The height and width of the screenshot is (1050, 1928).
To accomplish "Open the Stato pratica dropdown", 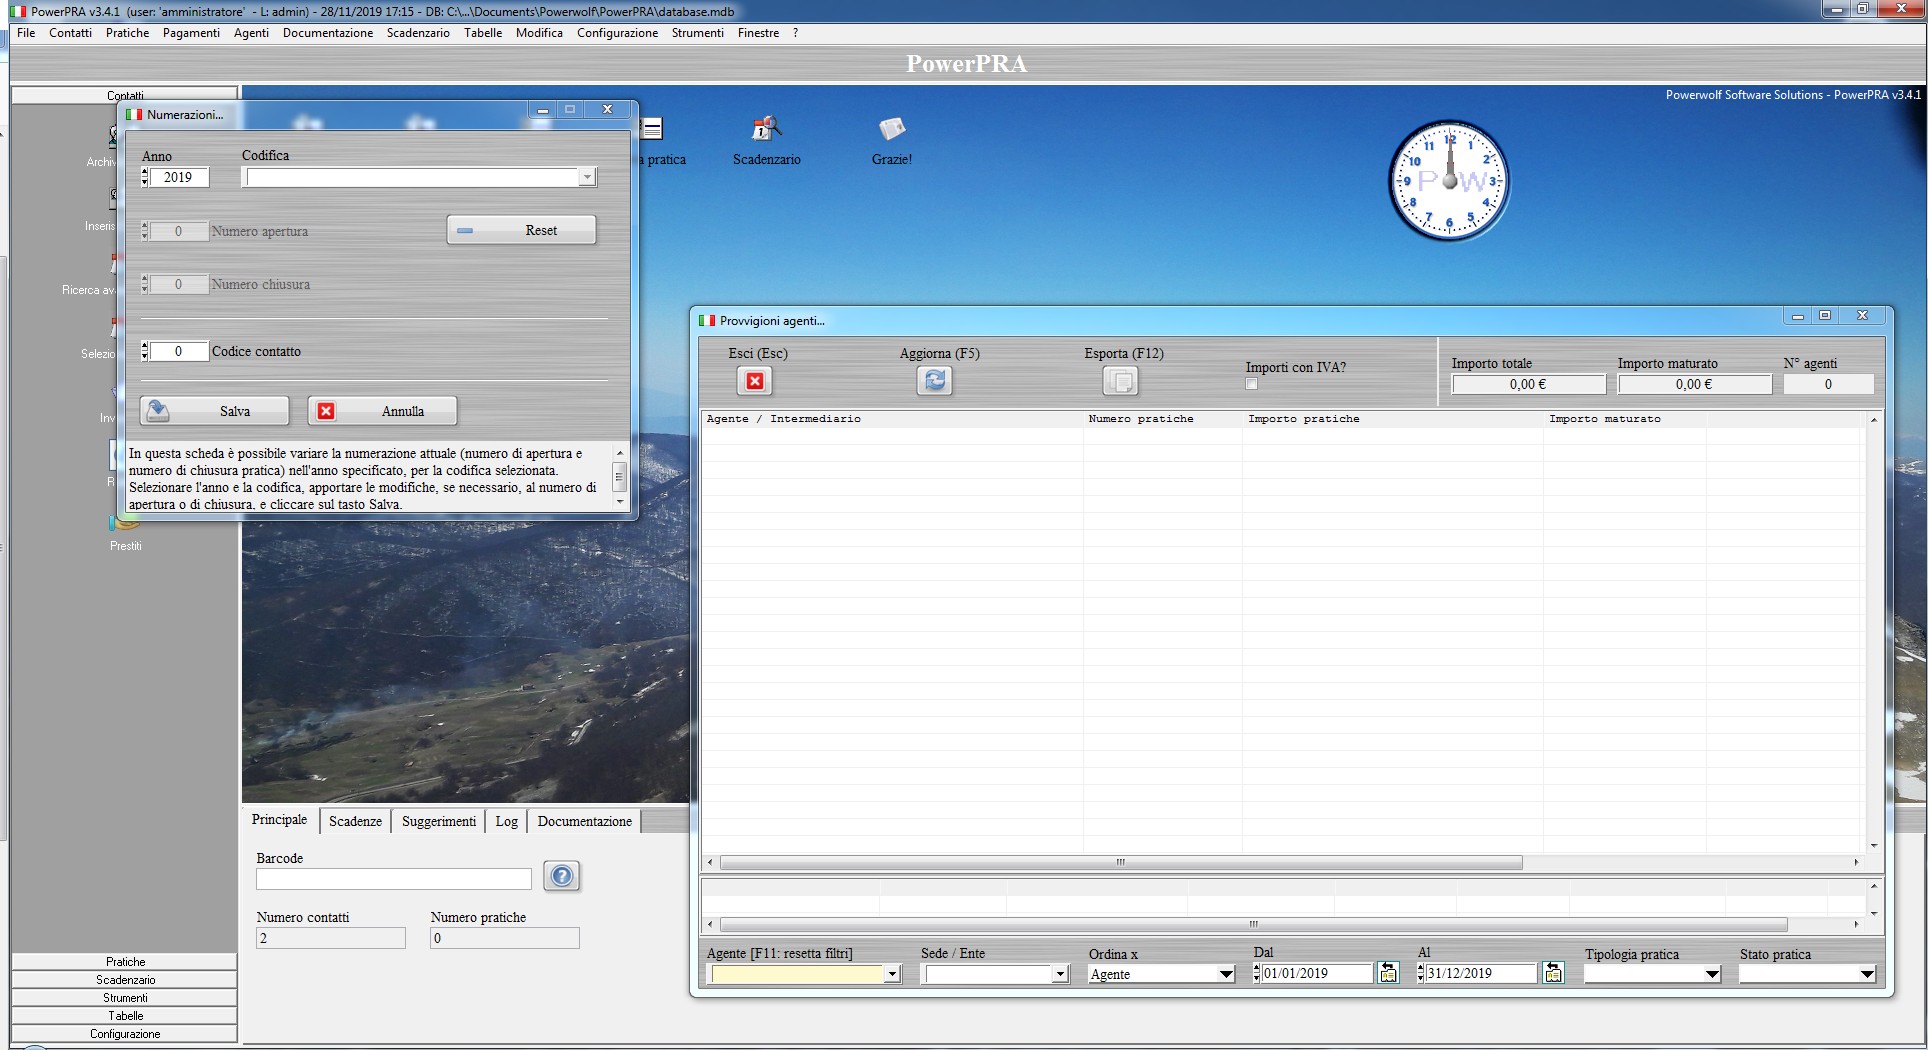I will pyautogui.click(x=1866, y=974).
